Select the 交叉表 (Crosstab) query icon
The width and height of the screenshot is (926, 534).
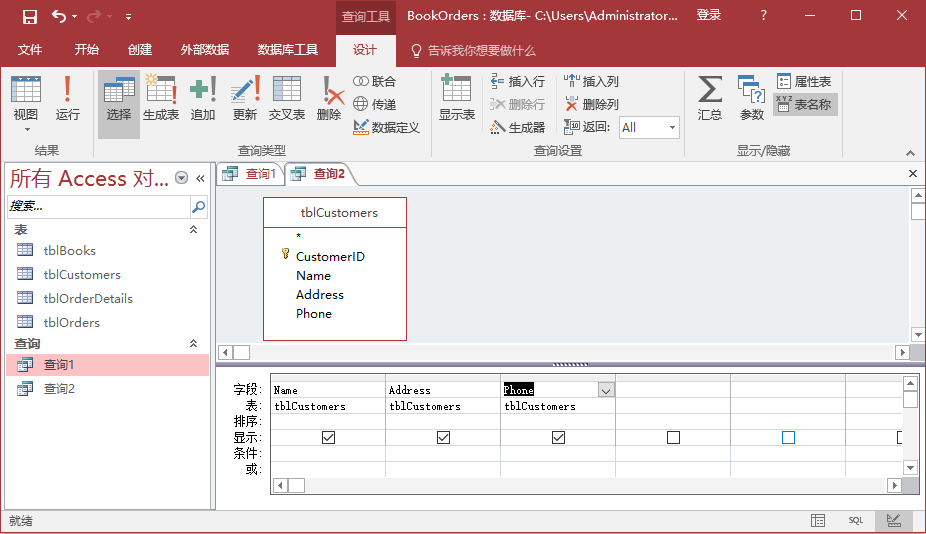[286, 98]
